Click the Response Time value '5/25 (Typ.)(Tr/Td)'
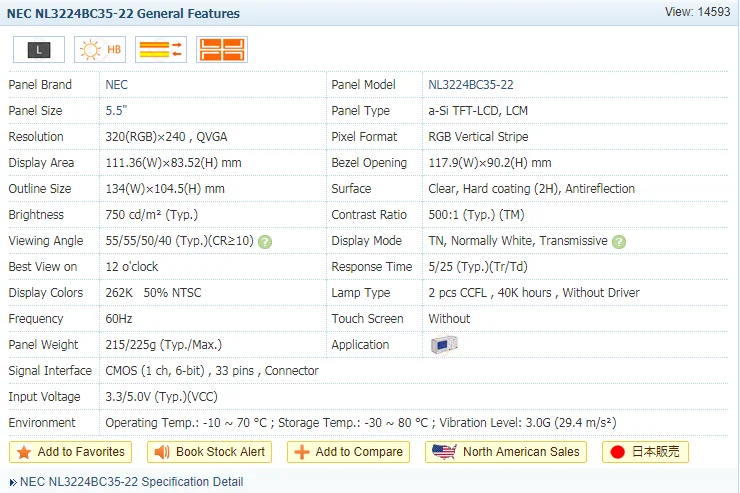The image size is (740, 493). point(478,267)
